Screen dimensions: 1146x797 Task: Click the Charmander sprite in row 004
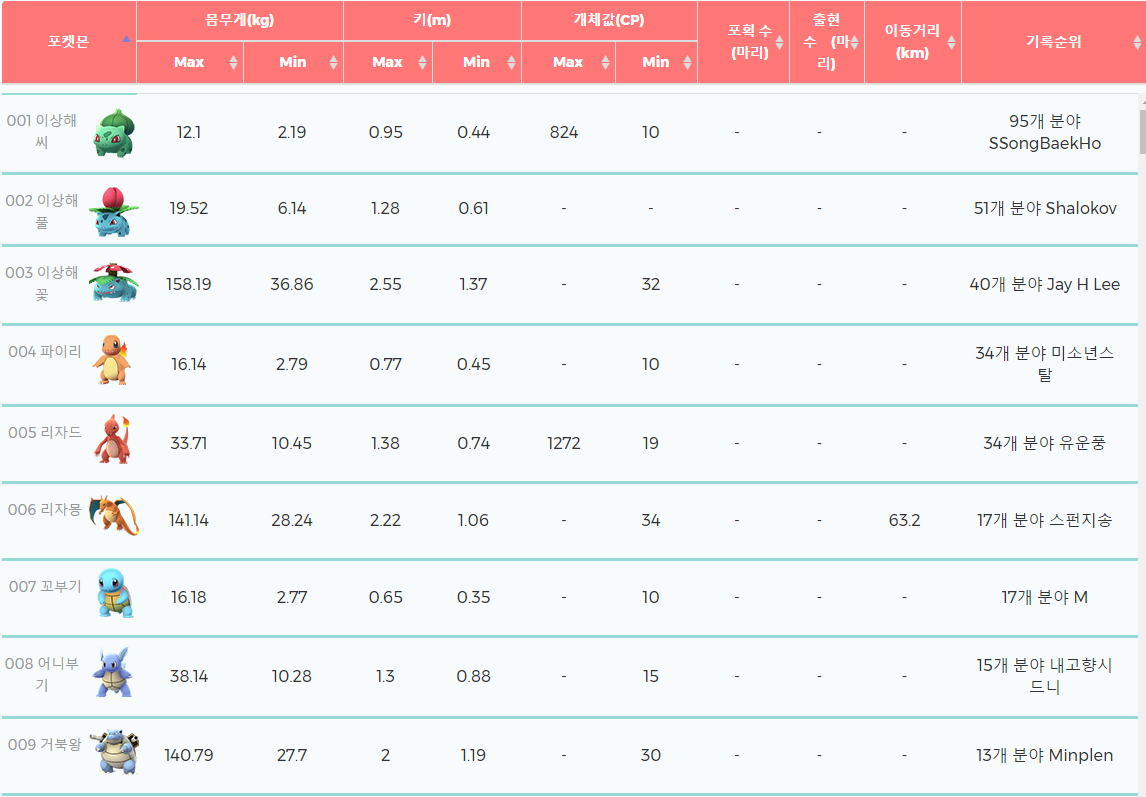click(x=111, y=360)
